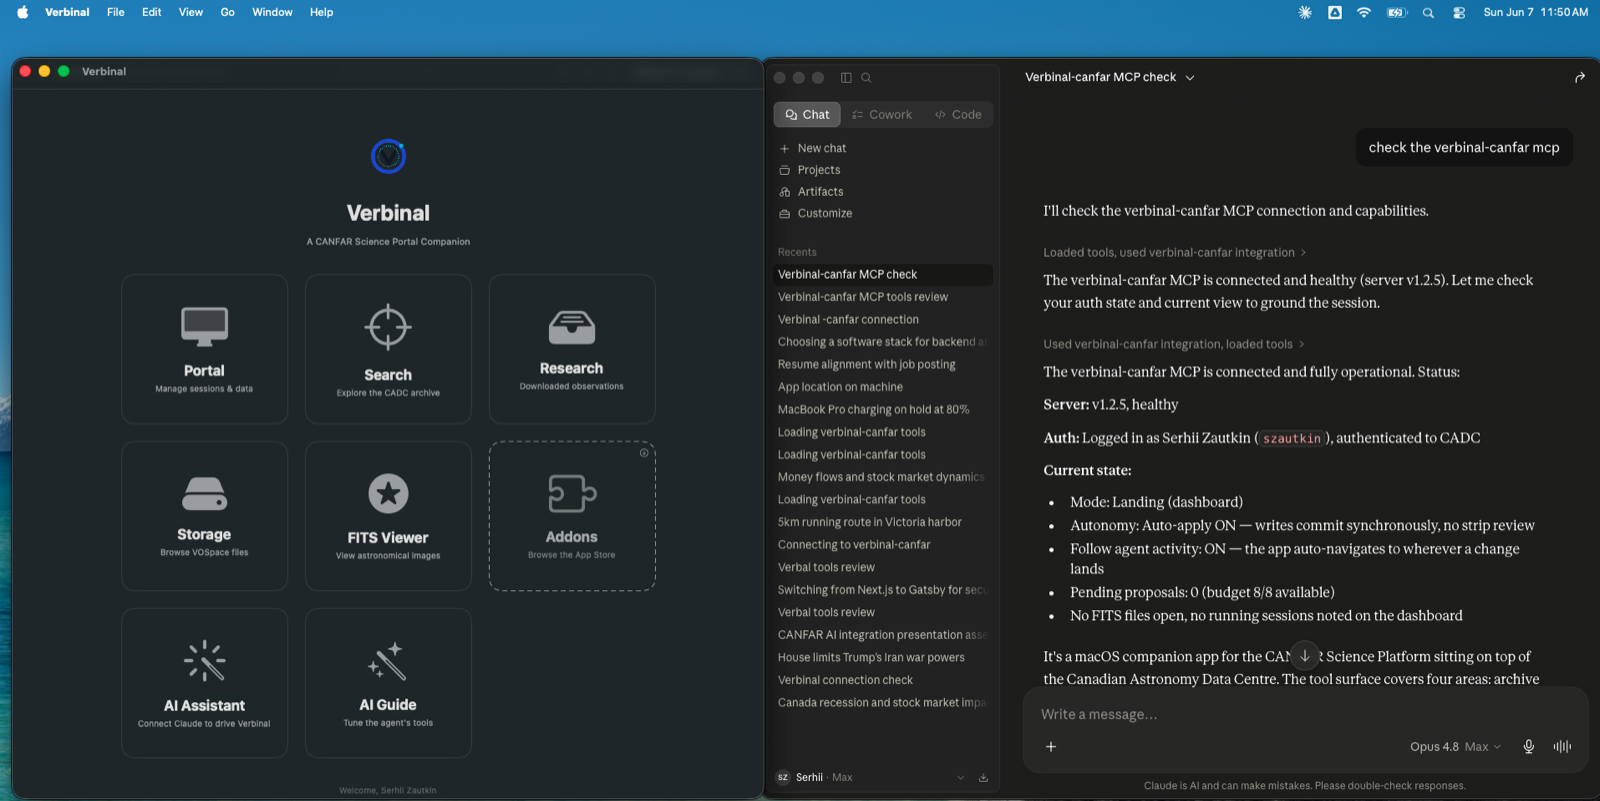Click the date and time in menu bar

1535,12
